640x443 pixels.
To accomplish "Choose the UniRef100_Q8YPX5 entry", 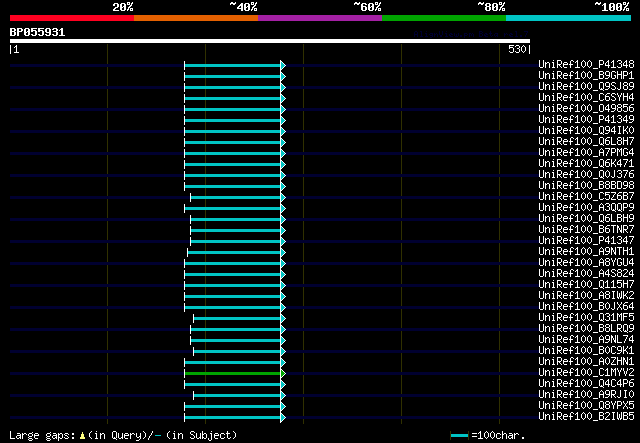I will [x=586, y=406].
